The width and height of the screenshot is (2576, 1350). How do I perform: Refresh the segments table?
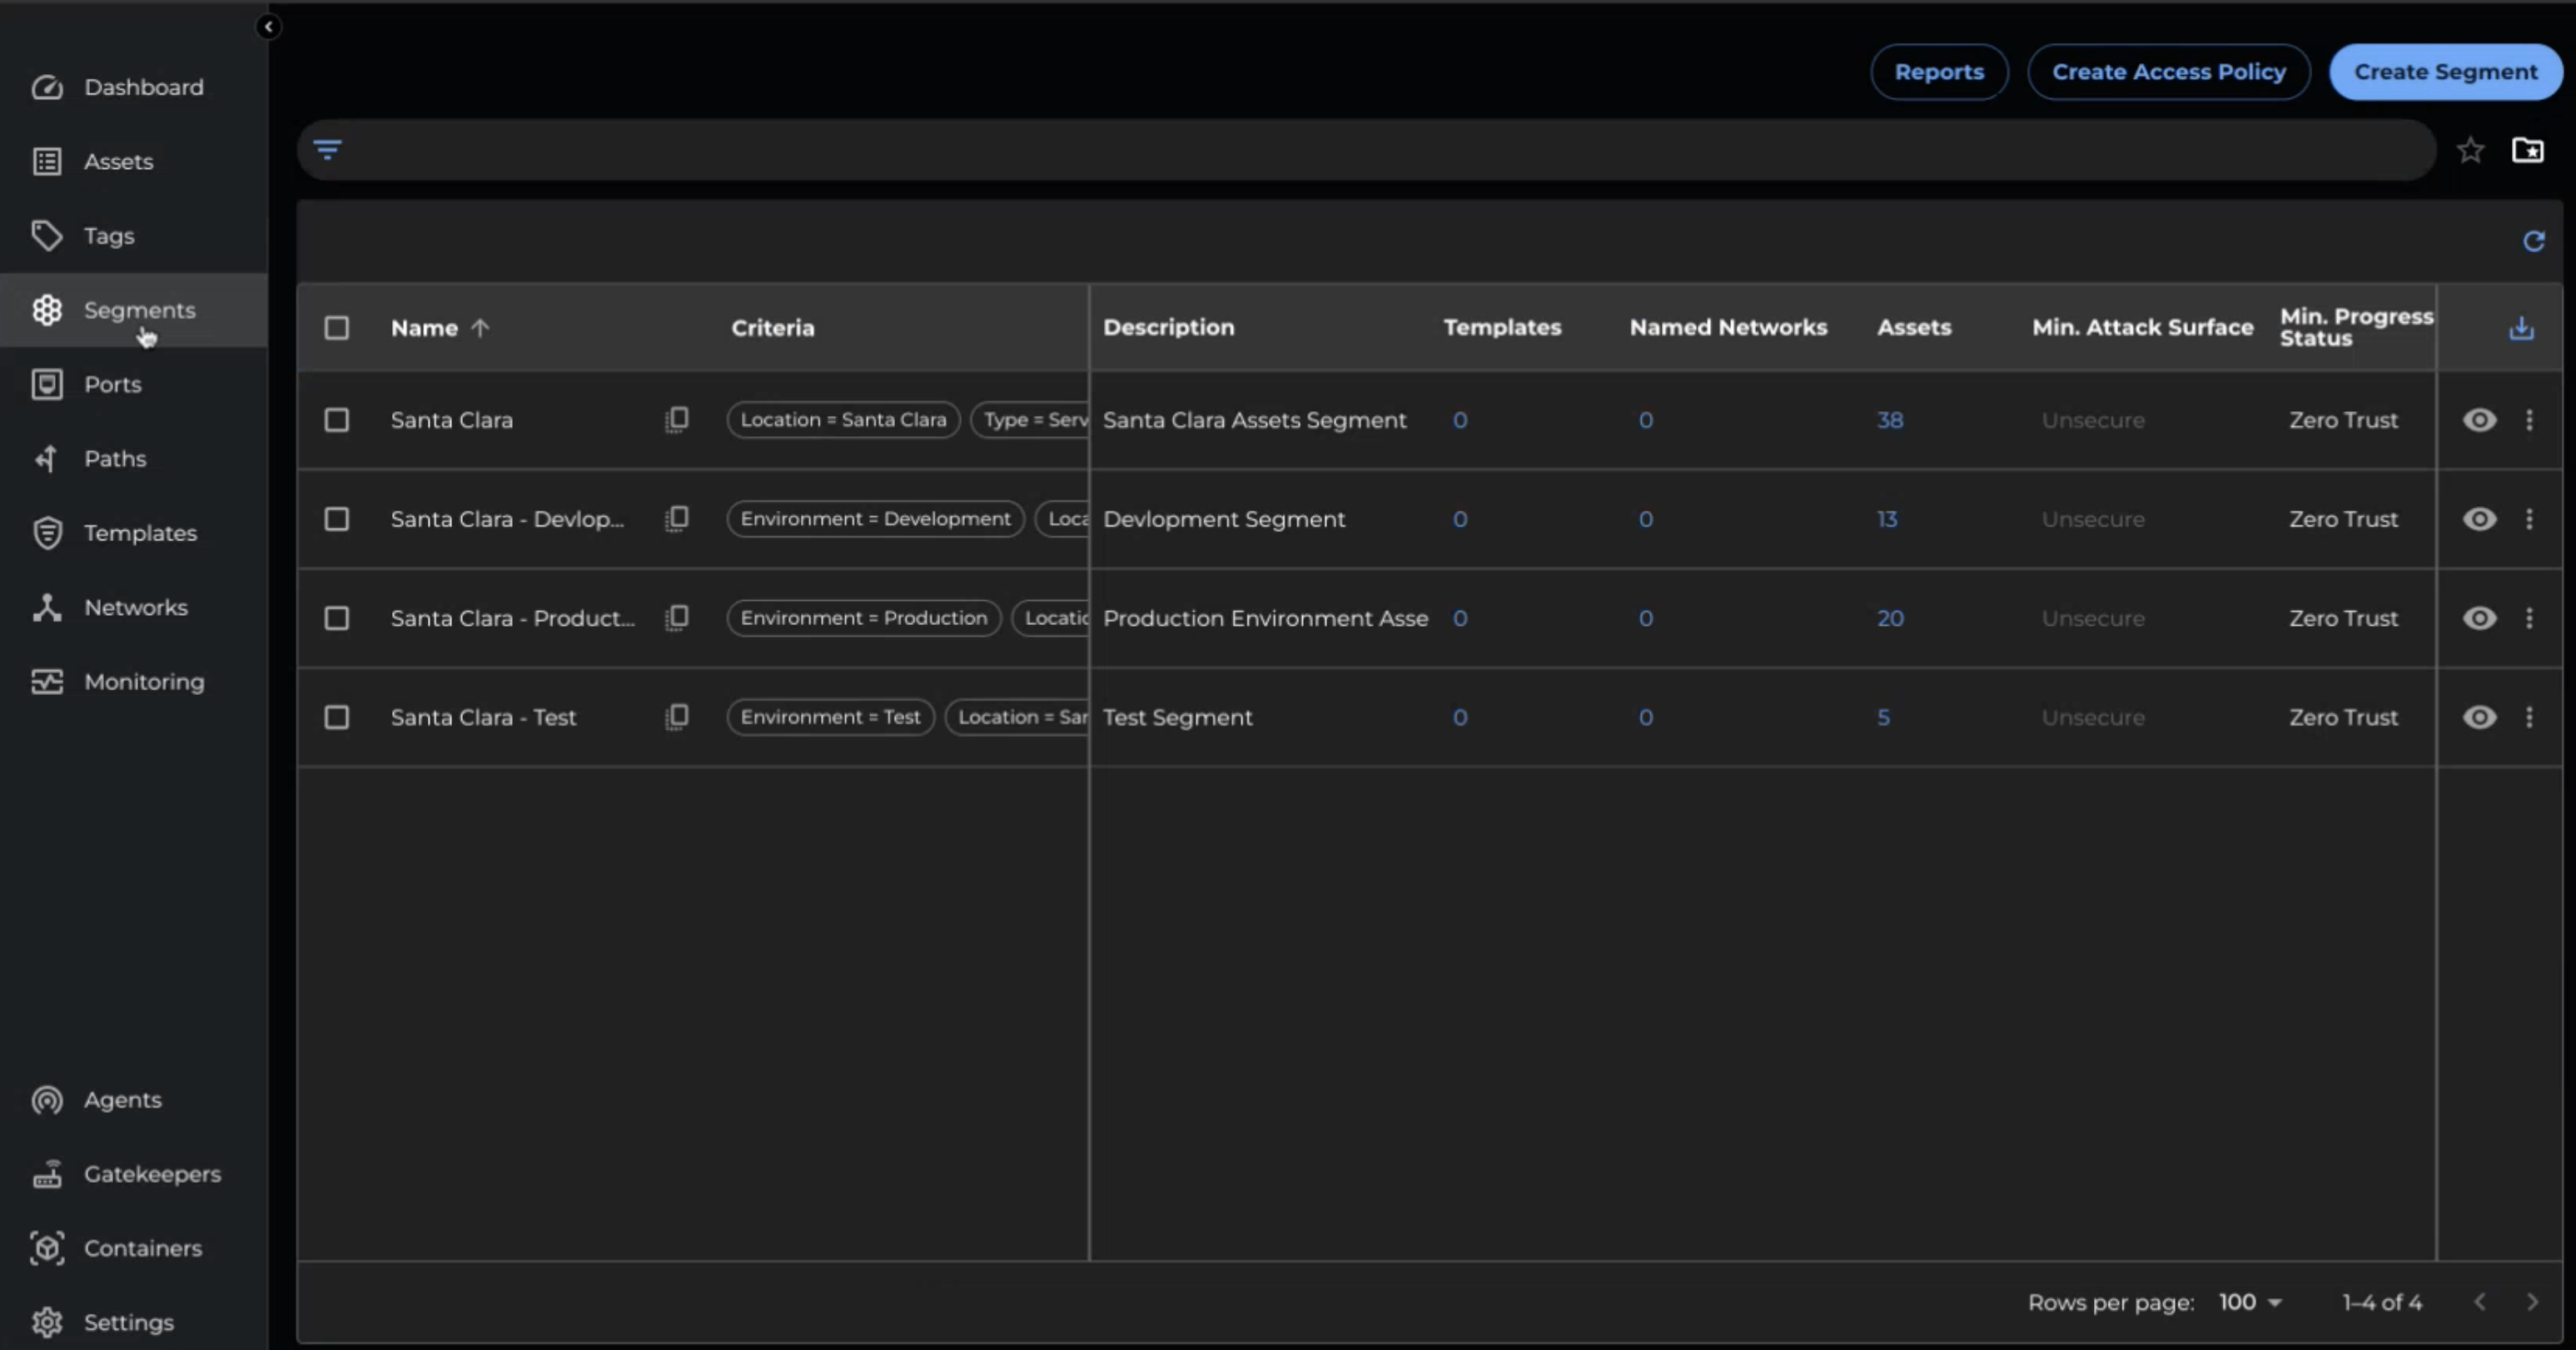click(x=2533, y=241)
